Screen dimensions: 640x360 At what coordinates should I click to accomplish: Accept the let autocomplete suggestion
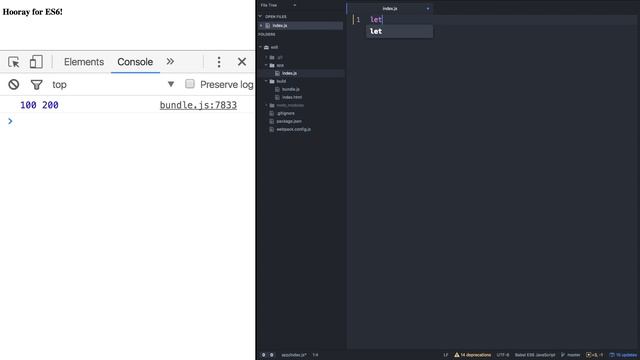pos(399,31)
